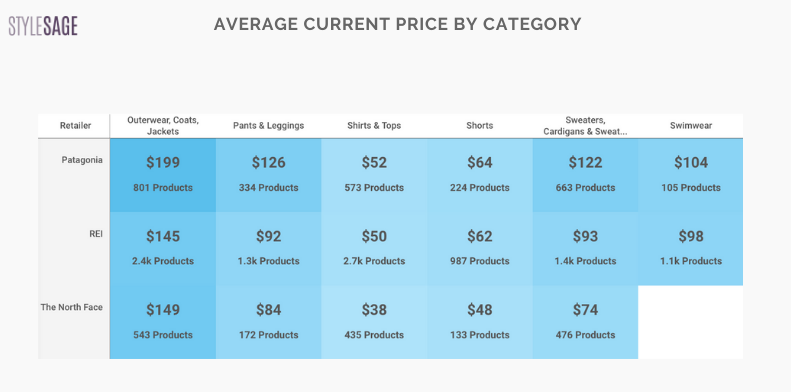Select the Pants & Leggings column header
Image resolution: width=791 pixels, height=392 pixels.
(x=268, y=126)
